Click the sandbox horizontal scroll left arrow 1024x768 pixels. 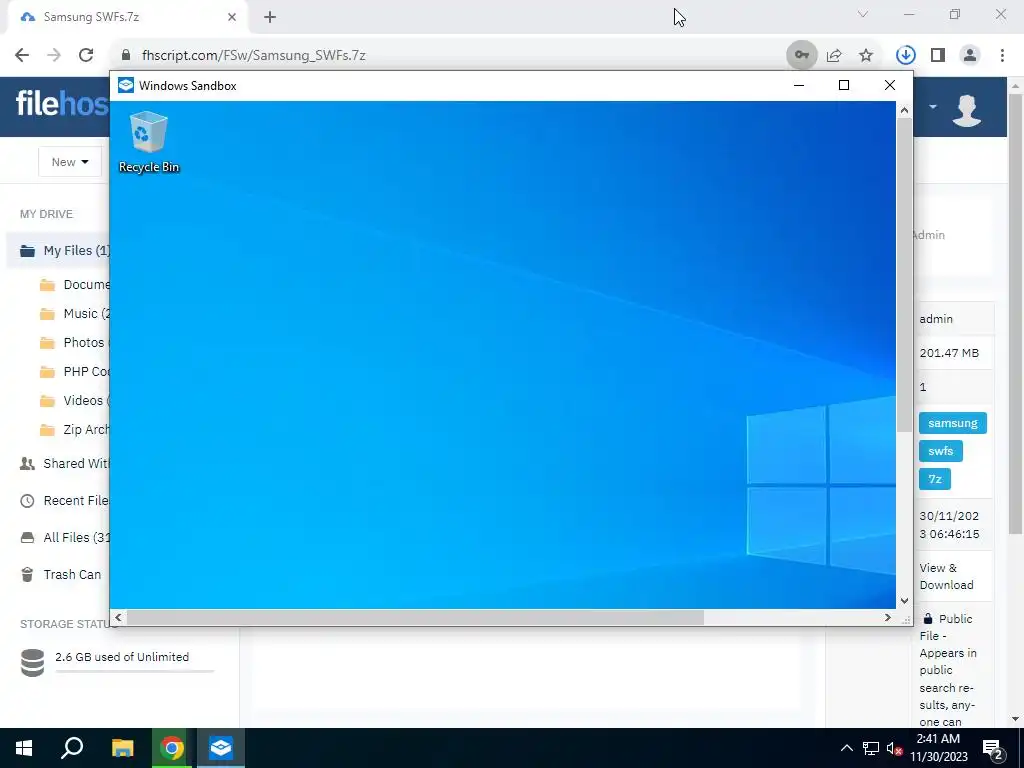pyautogui.click(x=118, y=617)
